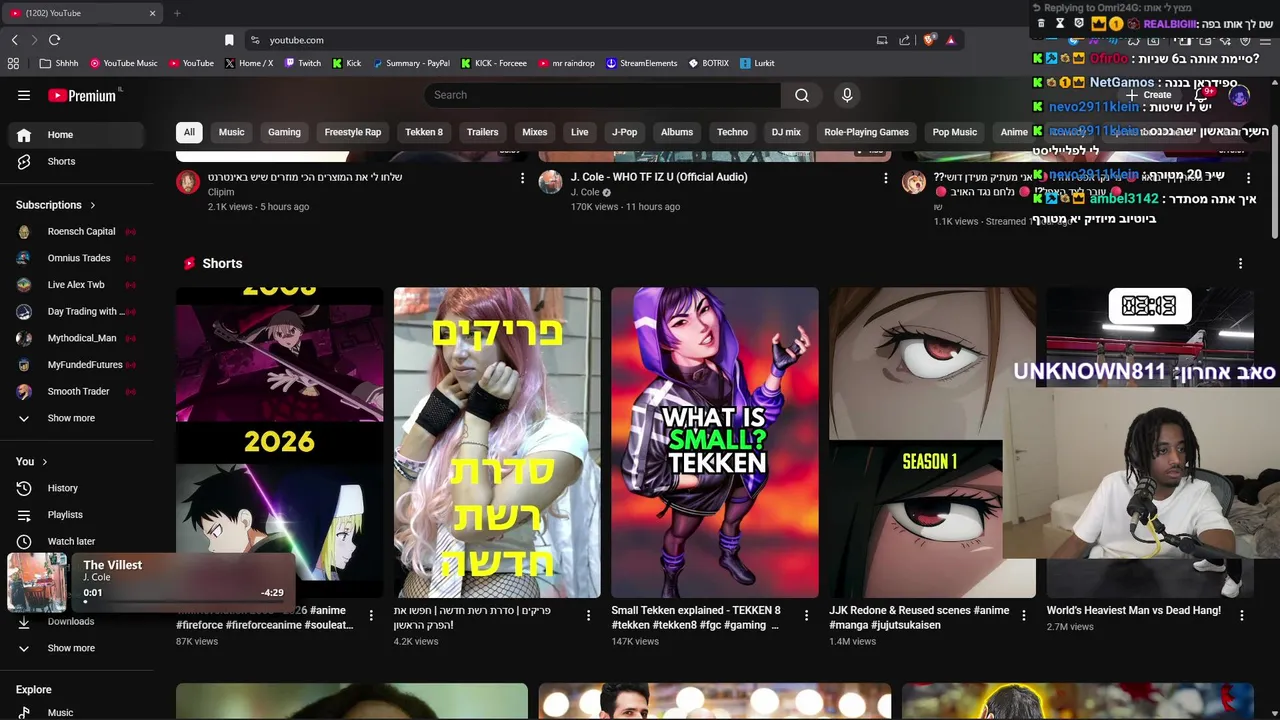Show more subscriptions in the sidebar
1280x720 pixels.
(78, 418)
